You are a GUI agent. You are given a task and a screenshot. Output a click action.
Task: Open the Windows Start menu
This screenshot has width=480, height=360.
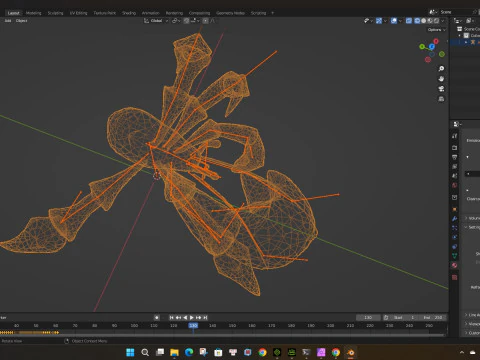click(x=130, y=352)
